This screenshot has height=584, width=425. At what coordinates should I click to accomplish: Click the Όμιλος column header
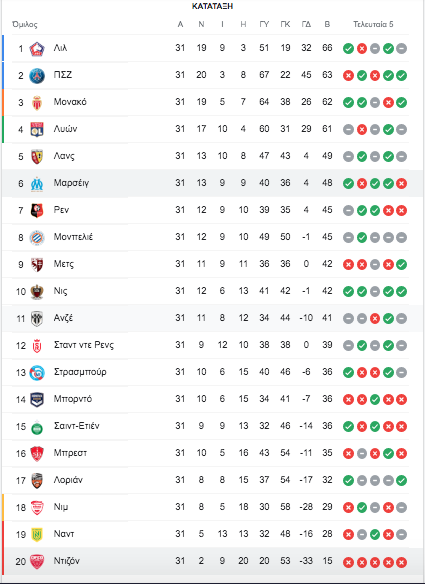[25, 25]
